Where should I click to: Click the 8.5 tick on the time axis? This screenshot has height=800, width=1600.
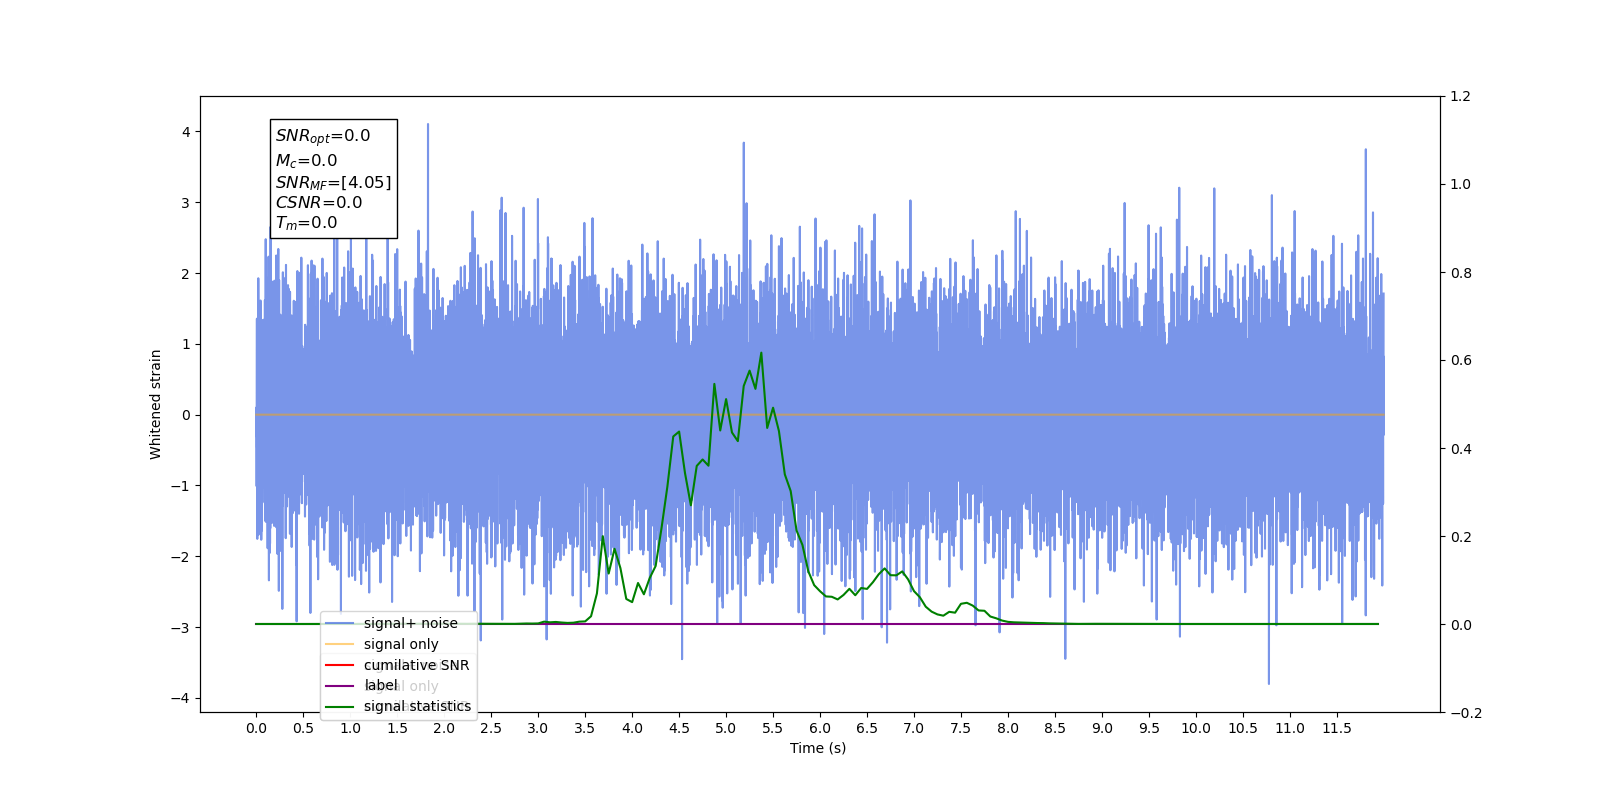[1055, 728]
